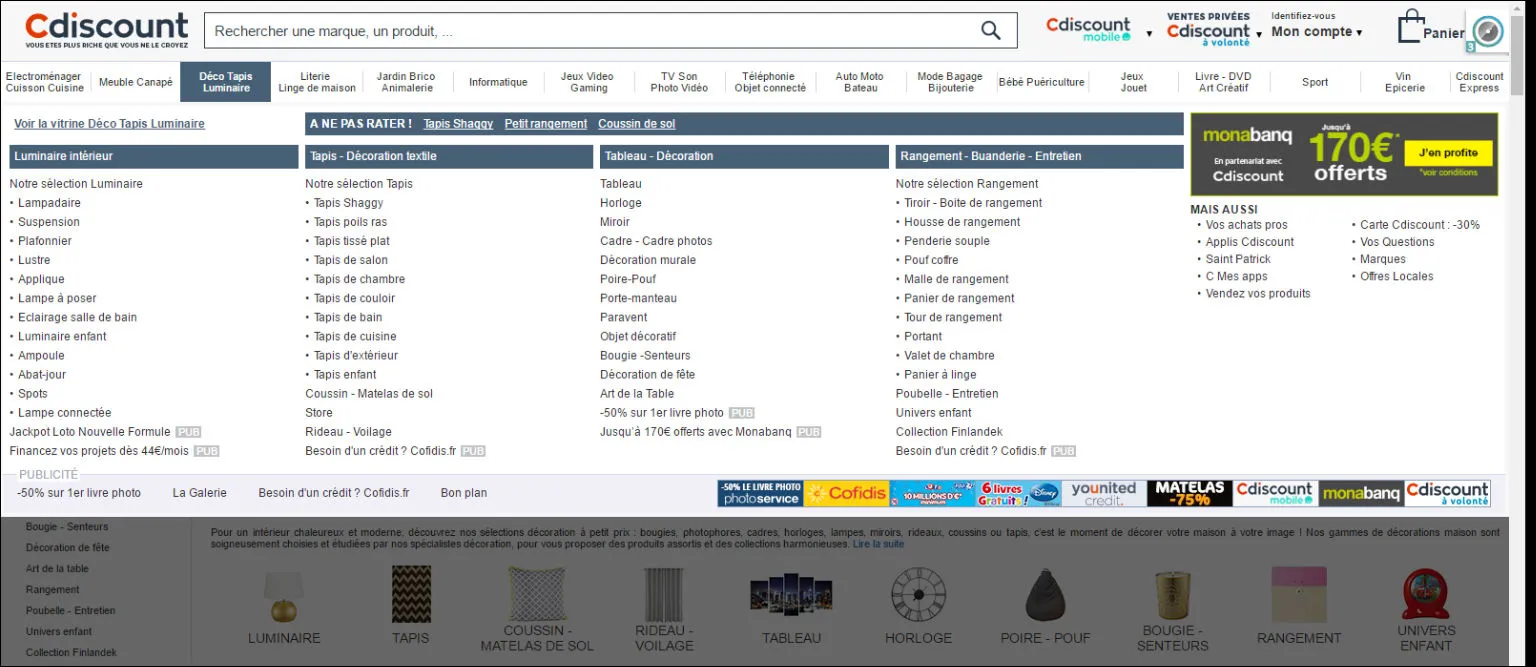Click the Bon plan link
Image resolution: width=1536 pixels, height=667 pixels.
[464, 493]
